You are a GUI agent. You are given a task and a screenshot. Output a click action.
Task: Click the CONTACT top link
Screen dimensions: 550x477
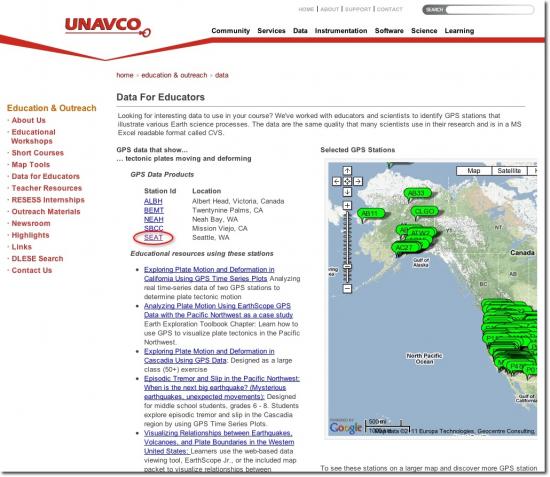click(389, 9)
